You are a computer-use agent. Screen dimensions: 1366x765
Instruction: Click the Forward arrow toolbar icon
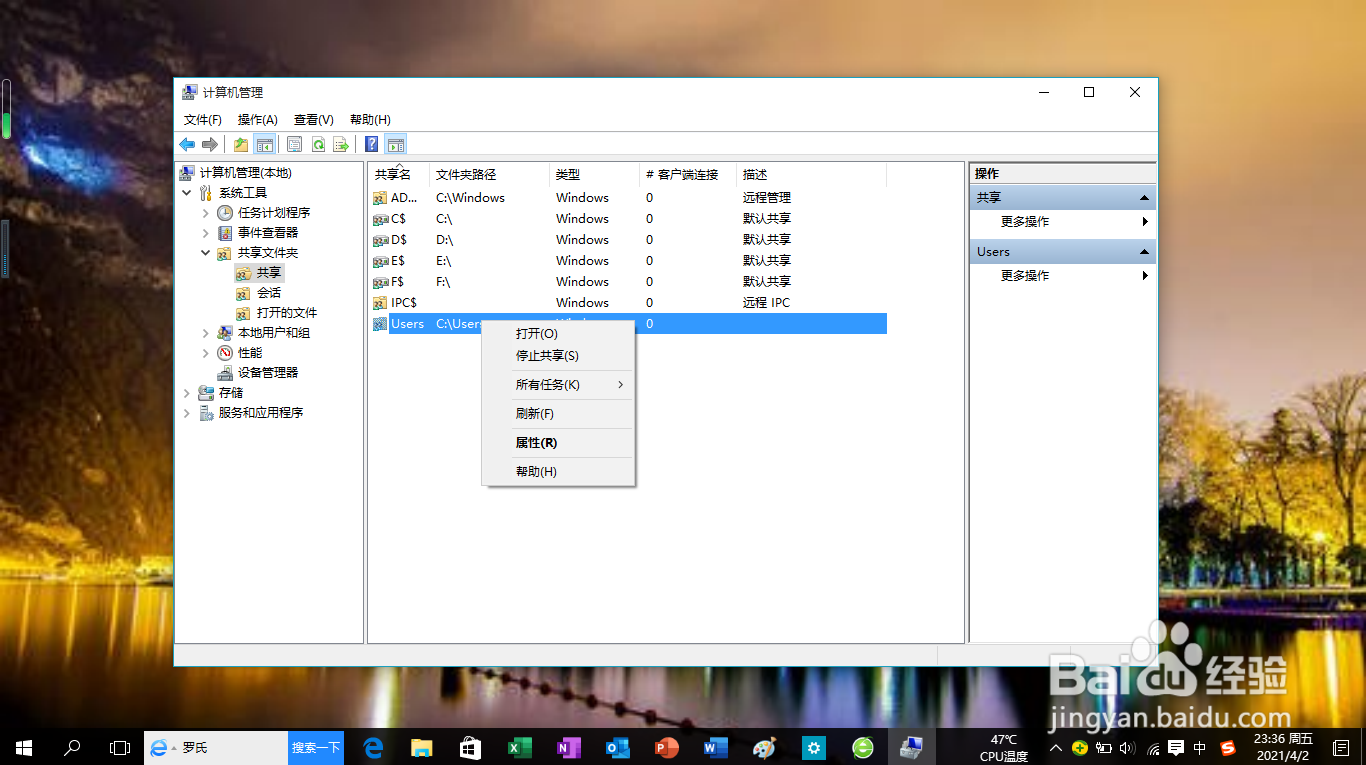(x=210, y=144)
